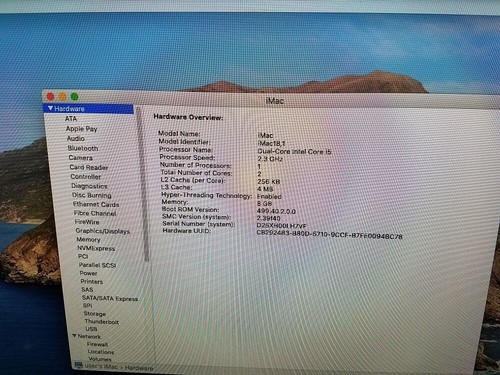This screenshot has height=375, width=500.
Task: Click the Hardware UUID value
Action: pos(329,234)
